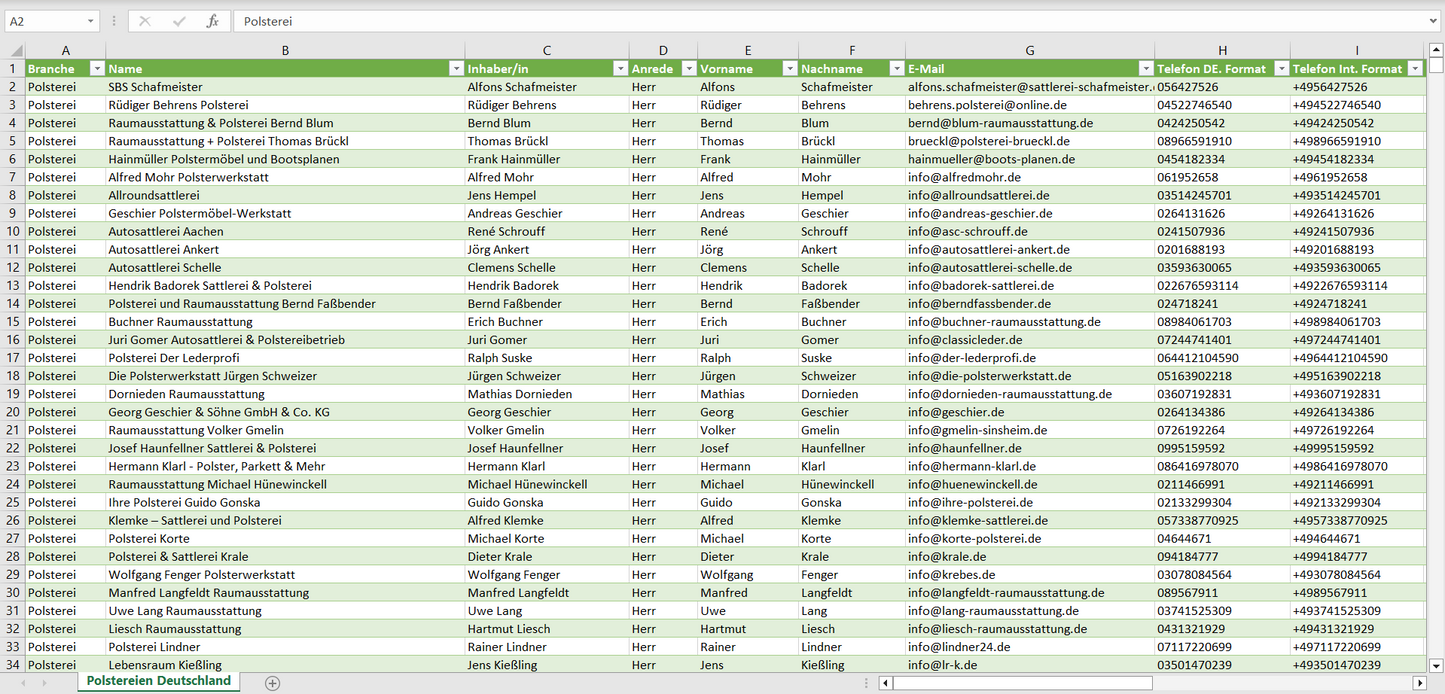The height and width of the screenshot is (694, 1445).
Task: Open the Branche column filter dropdown
Action: tap(97, 69)
